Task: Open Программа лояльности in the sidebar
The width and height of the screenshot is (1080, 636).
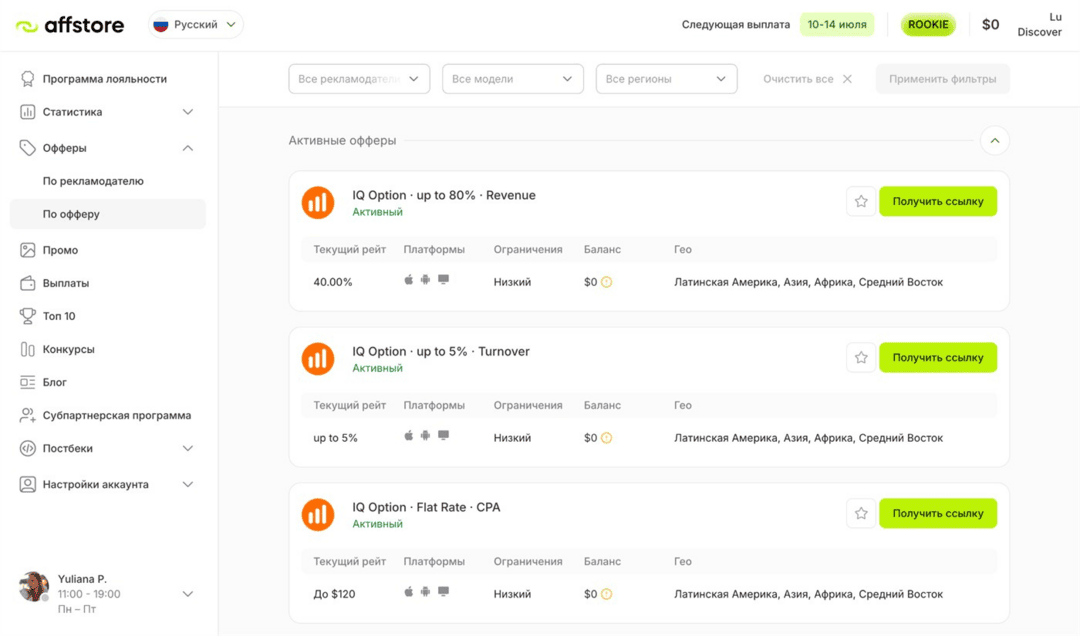Action: (105, 79)
